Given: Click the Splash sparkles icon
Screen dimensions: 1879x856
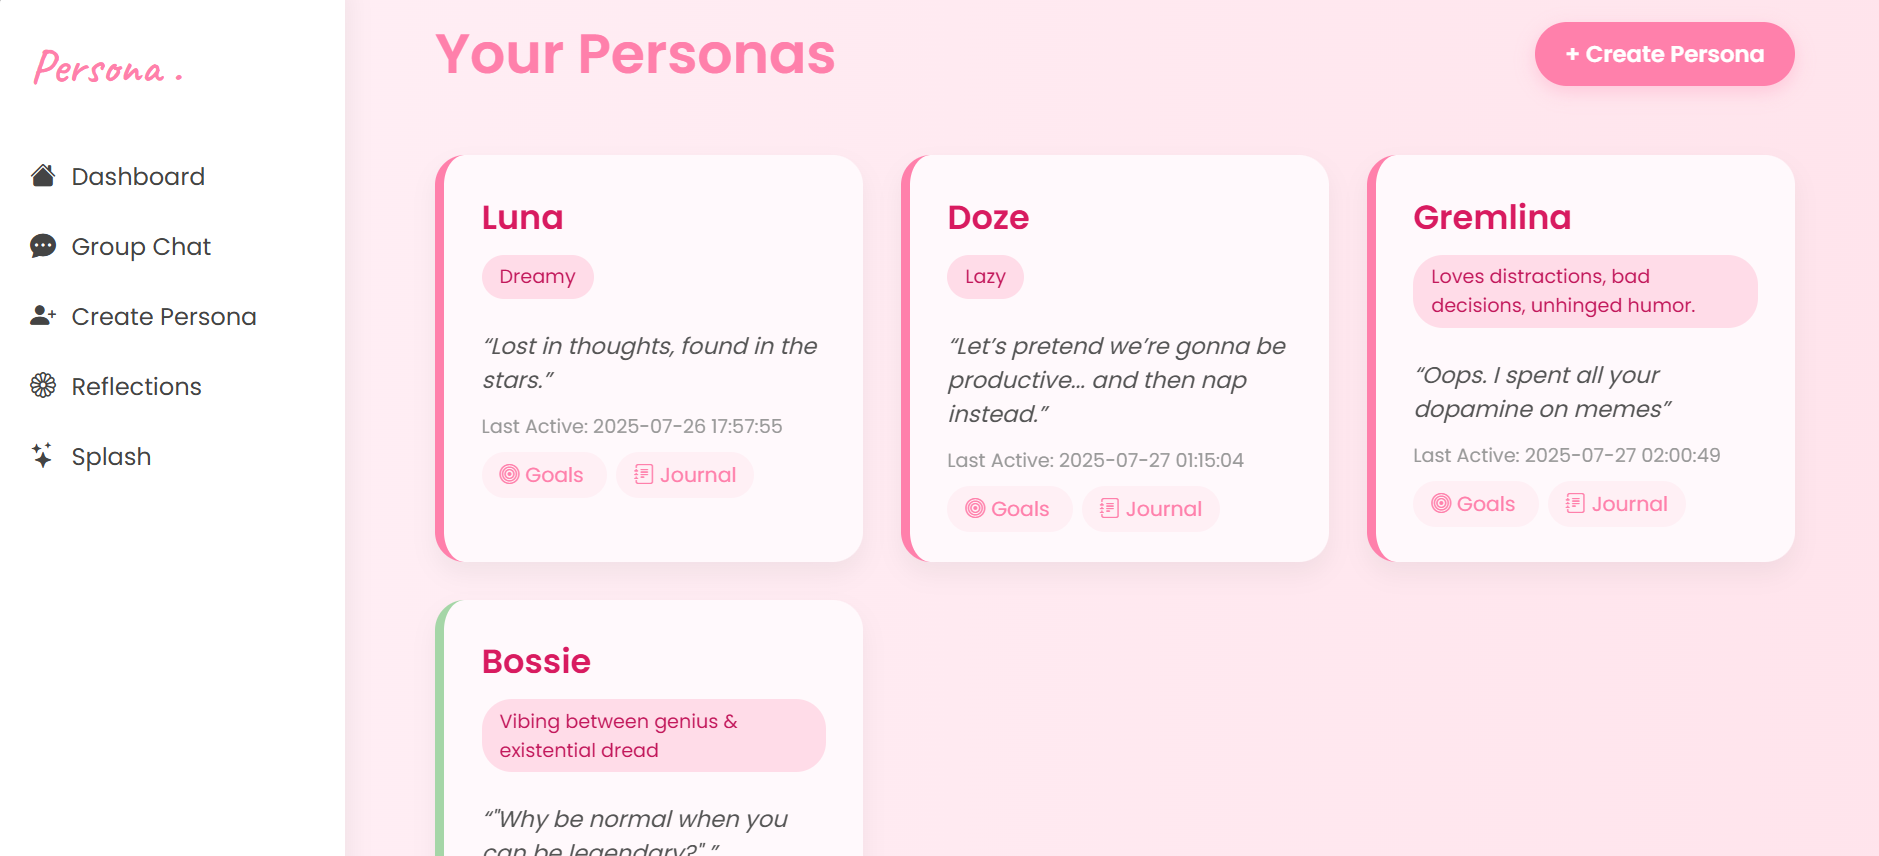Looking at the screenshot, I should click(x=42, y=456).
